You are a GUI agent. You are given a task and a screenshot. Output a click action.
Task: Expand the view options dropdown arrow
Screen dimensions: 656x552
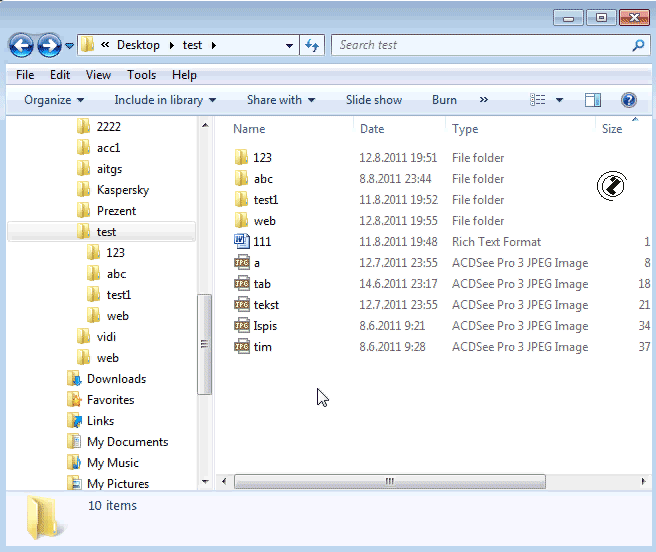(x=559, y=100)
